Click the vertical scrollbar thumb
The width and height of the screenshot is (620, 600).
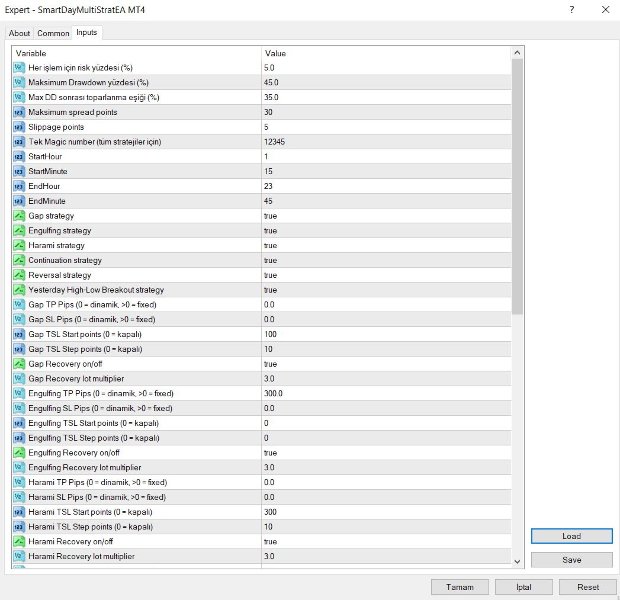[517, 187]
